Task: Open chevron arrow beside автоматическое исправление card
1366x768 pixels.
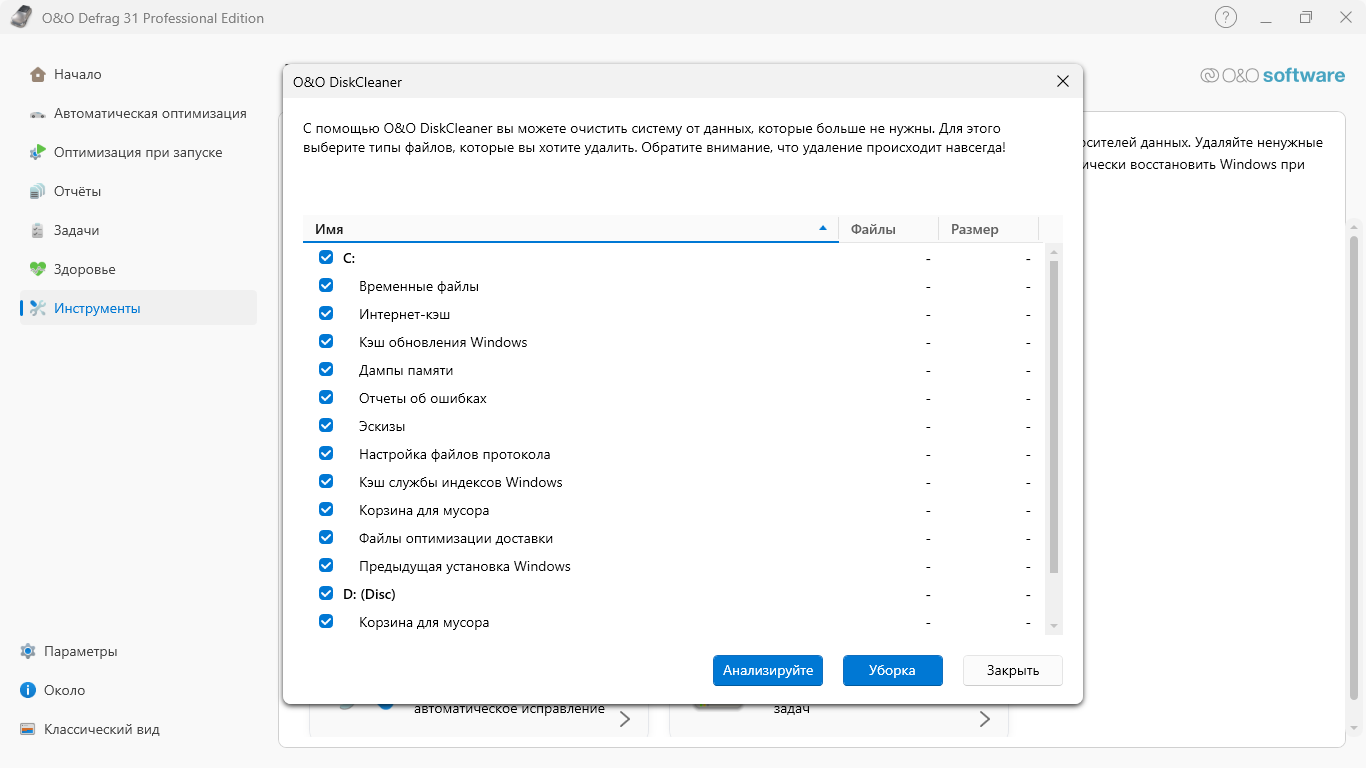Action: click(x=625, y=718)
